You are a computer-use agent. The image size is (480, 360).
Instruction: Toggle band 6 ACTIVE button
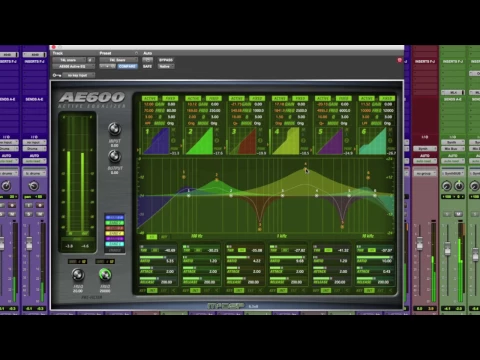[x=366, y=98]
